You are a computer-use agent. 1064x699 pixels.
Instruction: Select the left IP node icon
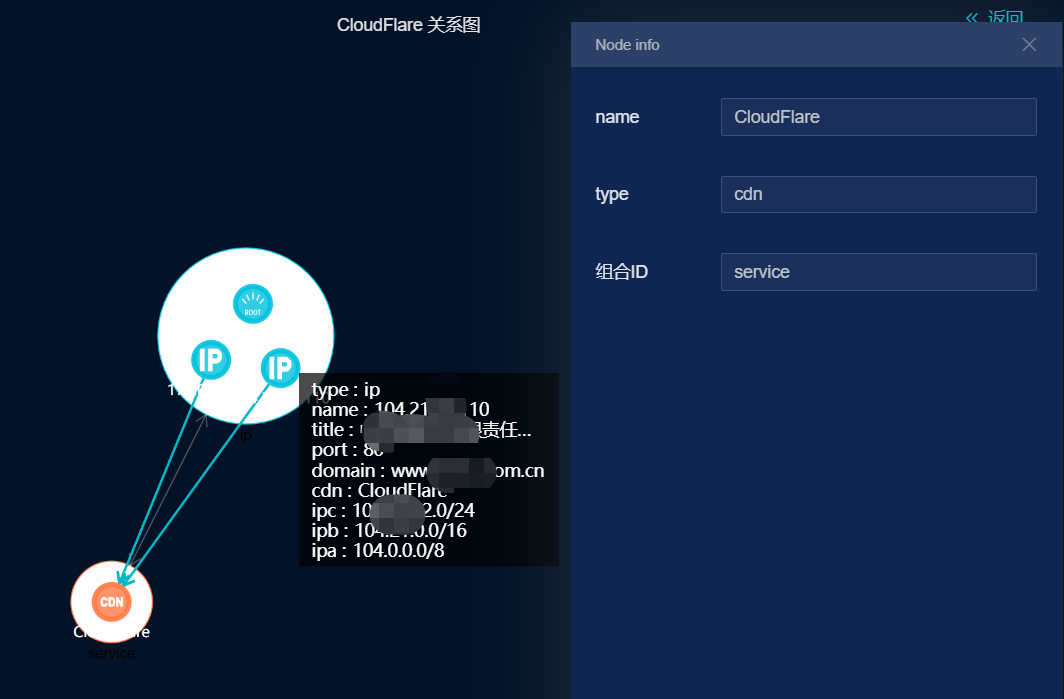(210, 360)
